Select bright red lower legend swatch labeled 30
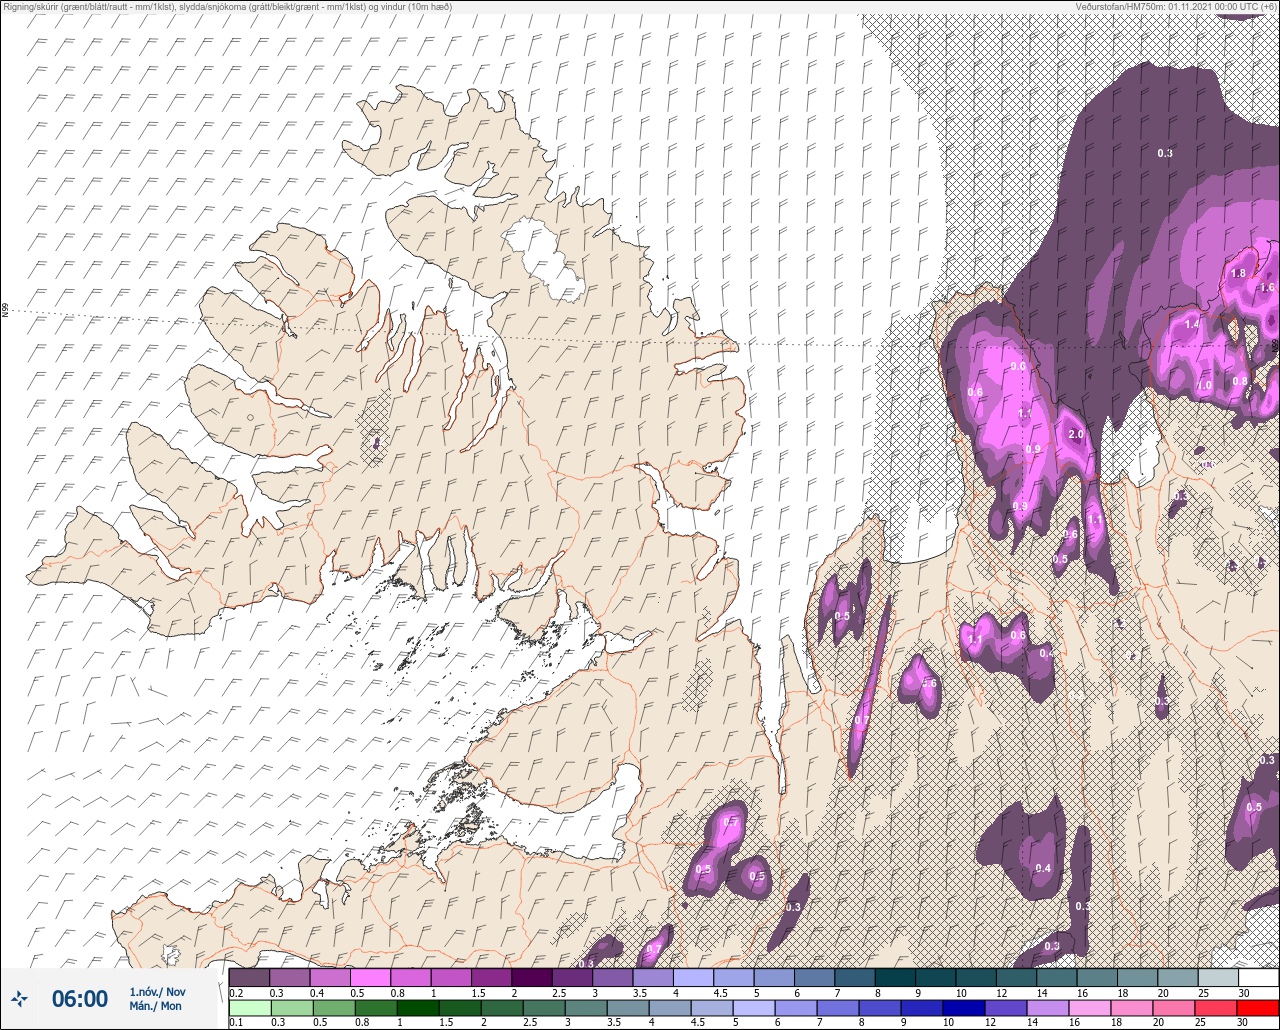 pyautogui.click(x=1258, y=1007)
